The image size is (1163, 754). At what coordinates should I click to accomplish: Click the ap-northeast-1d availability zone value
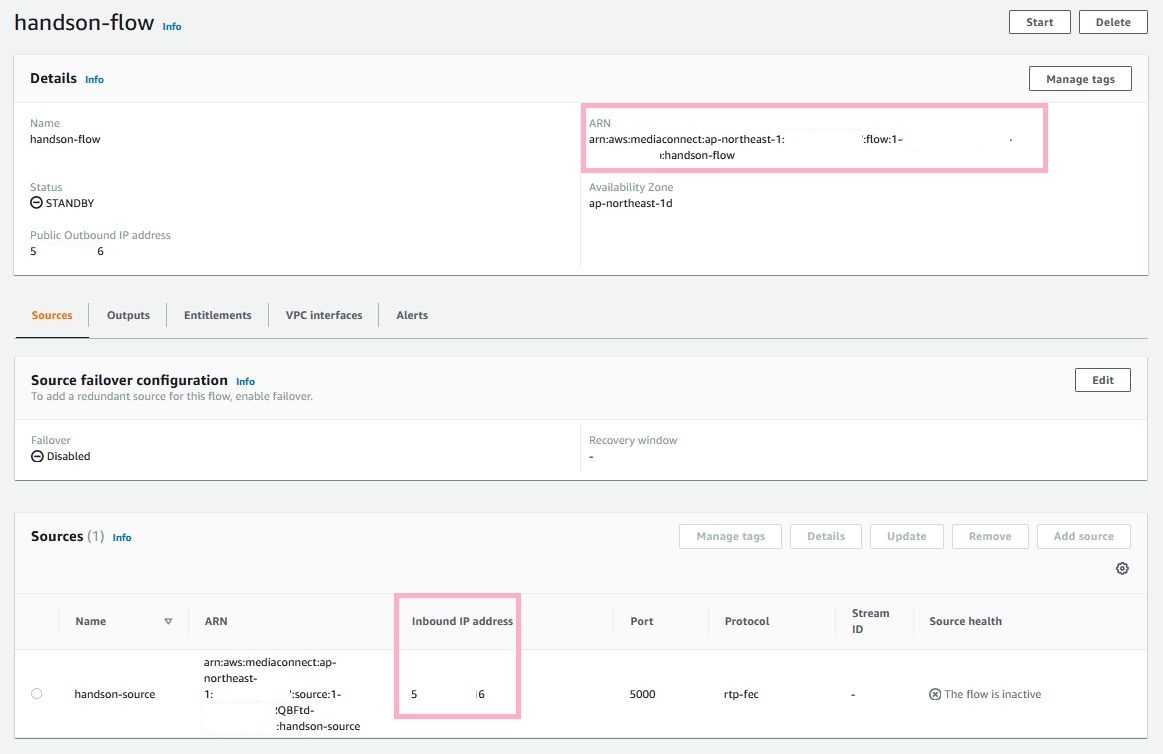(630, 203)
